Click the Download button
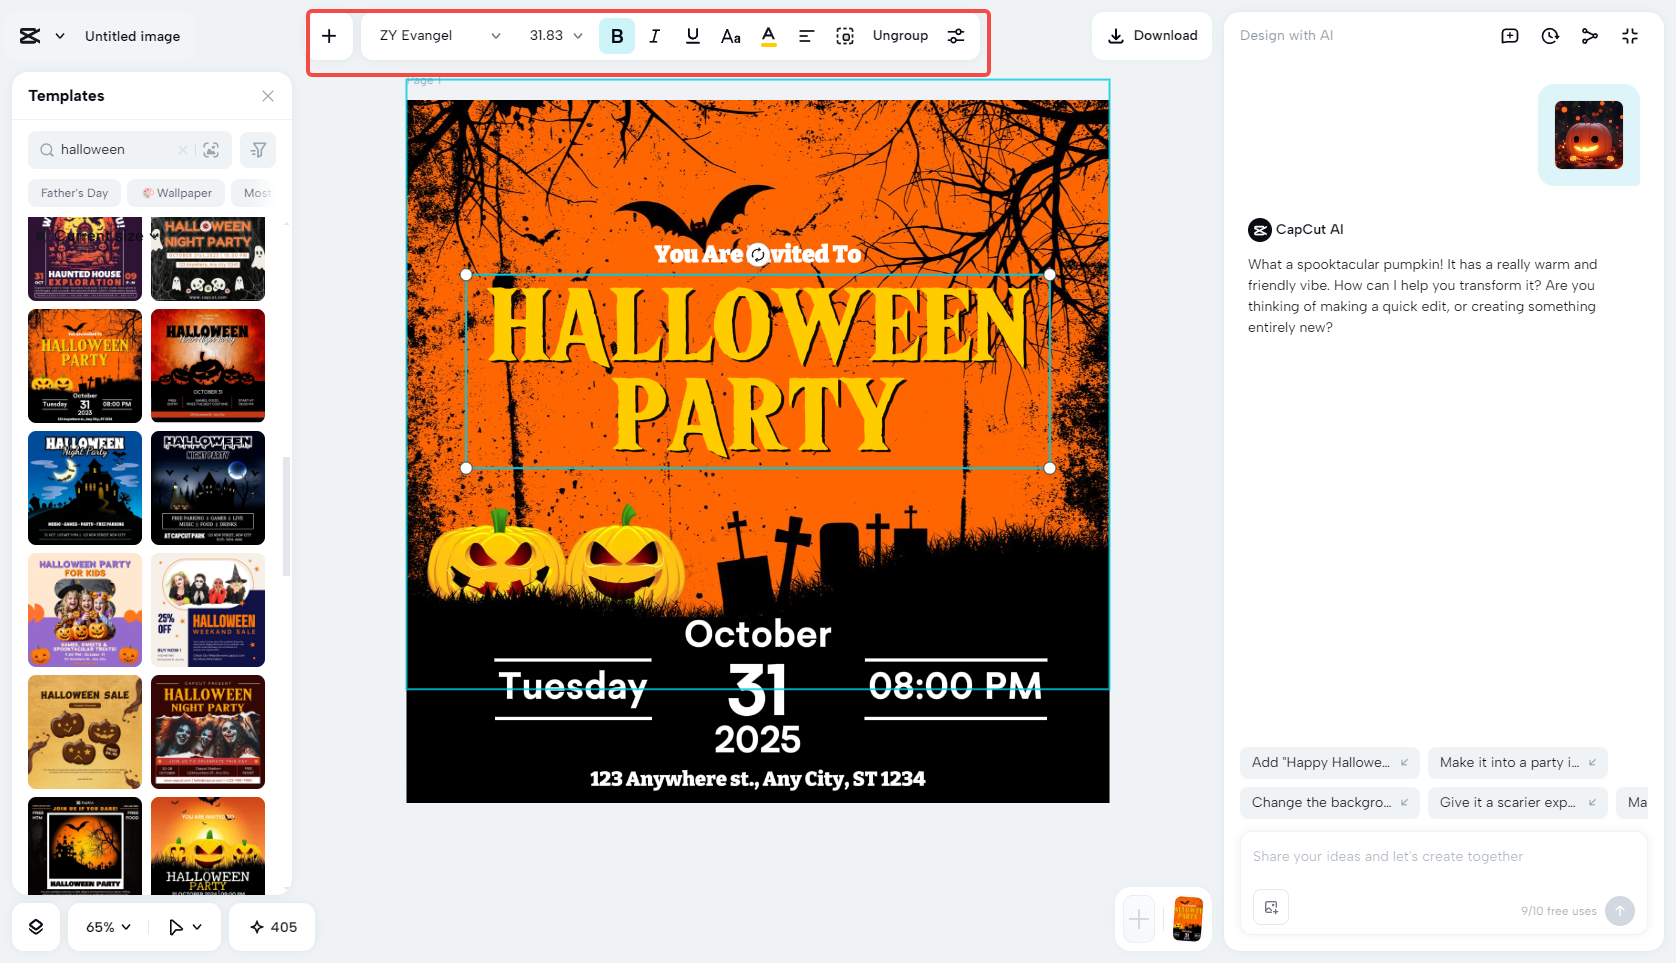Viewport: 1676px width, 963px height. 1151,35
